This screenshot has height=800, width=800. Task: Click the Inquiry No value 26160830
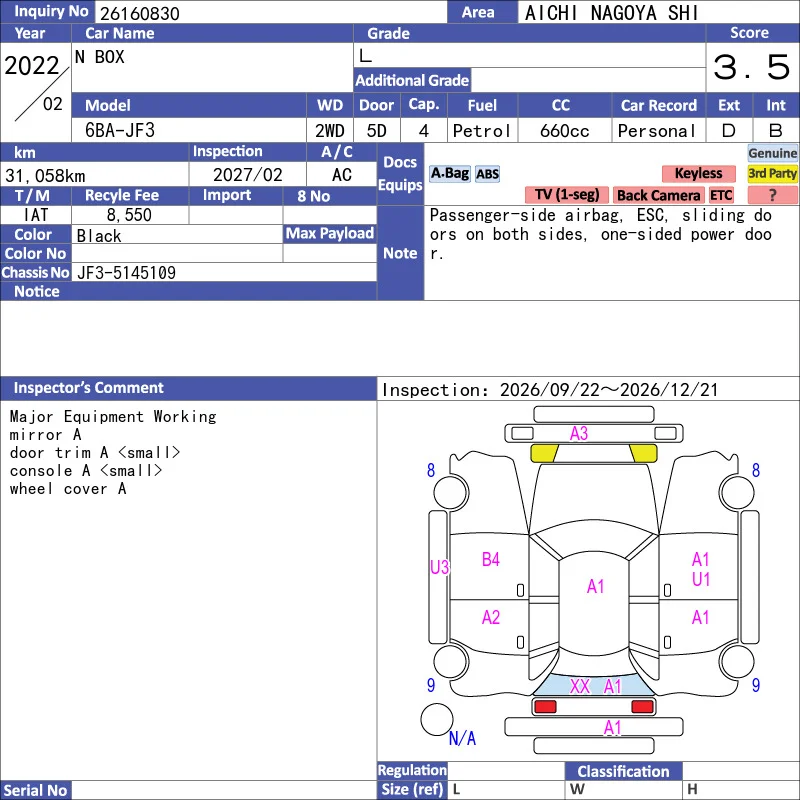[139, 13]
